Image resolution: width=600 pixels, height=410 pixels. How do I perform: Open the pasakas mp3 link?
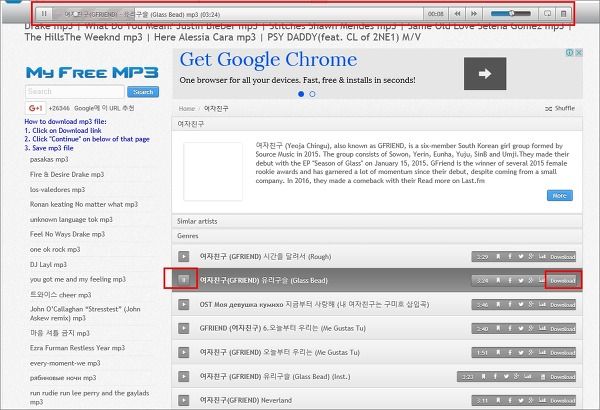click(x=49, y=159)
